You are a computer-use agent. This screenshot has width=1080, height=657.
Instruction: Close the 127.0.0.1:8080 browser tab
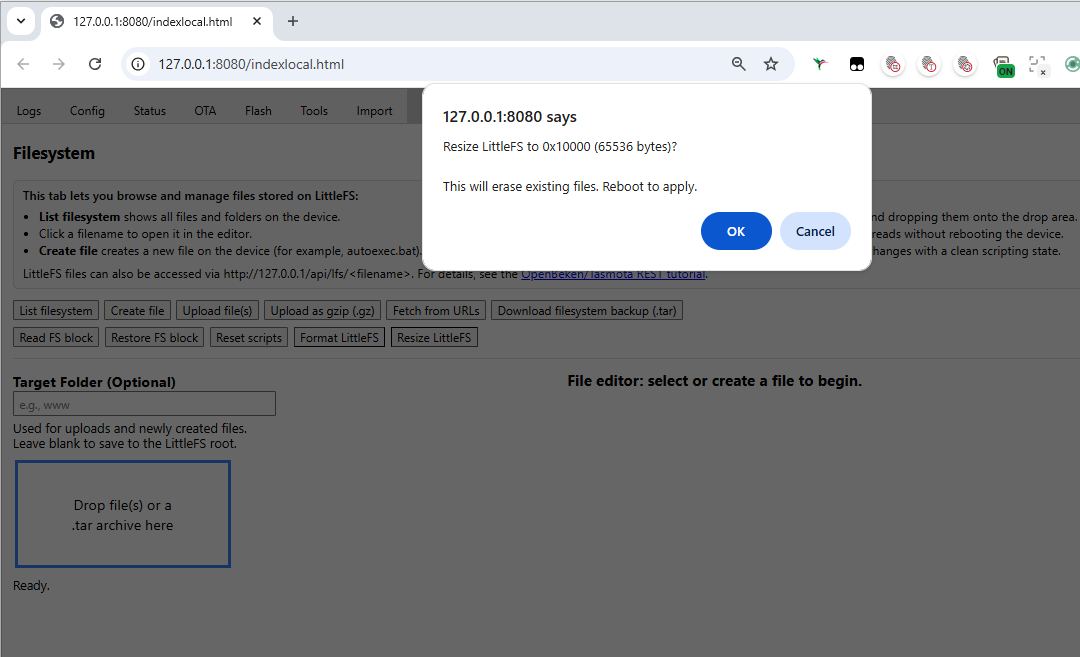click(x=257, y=21)
